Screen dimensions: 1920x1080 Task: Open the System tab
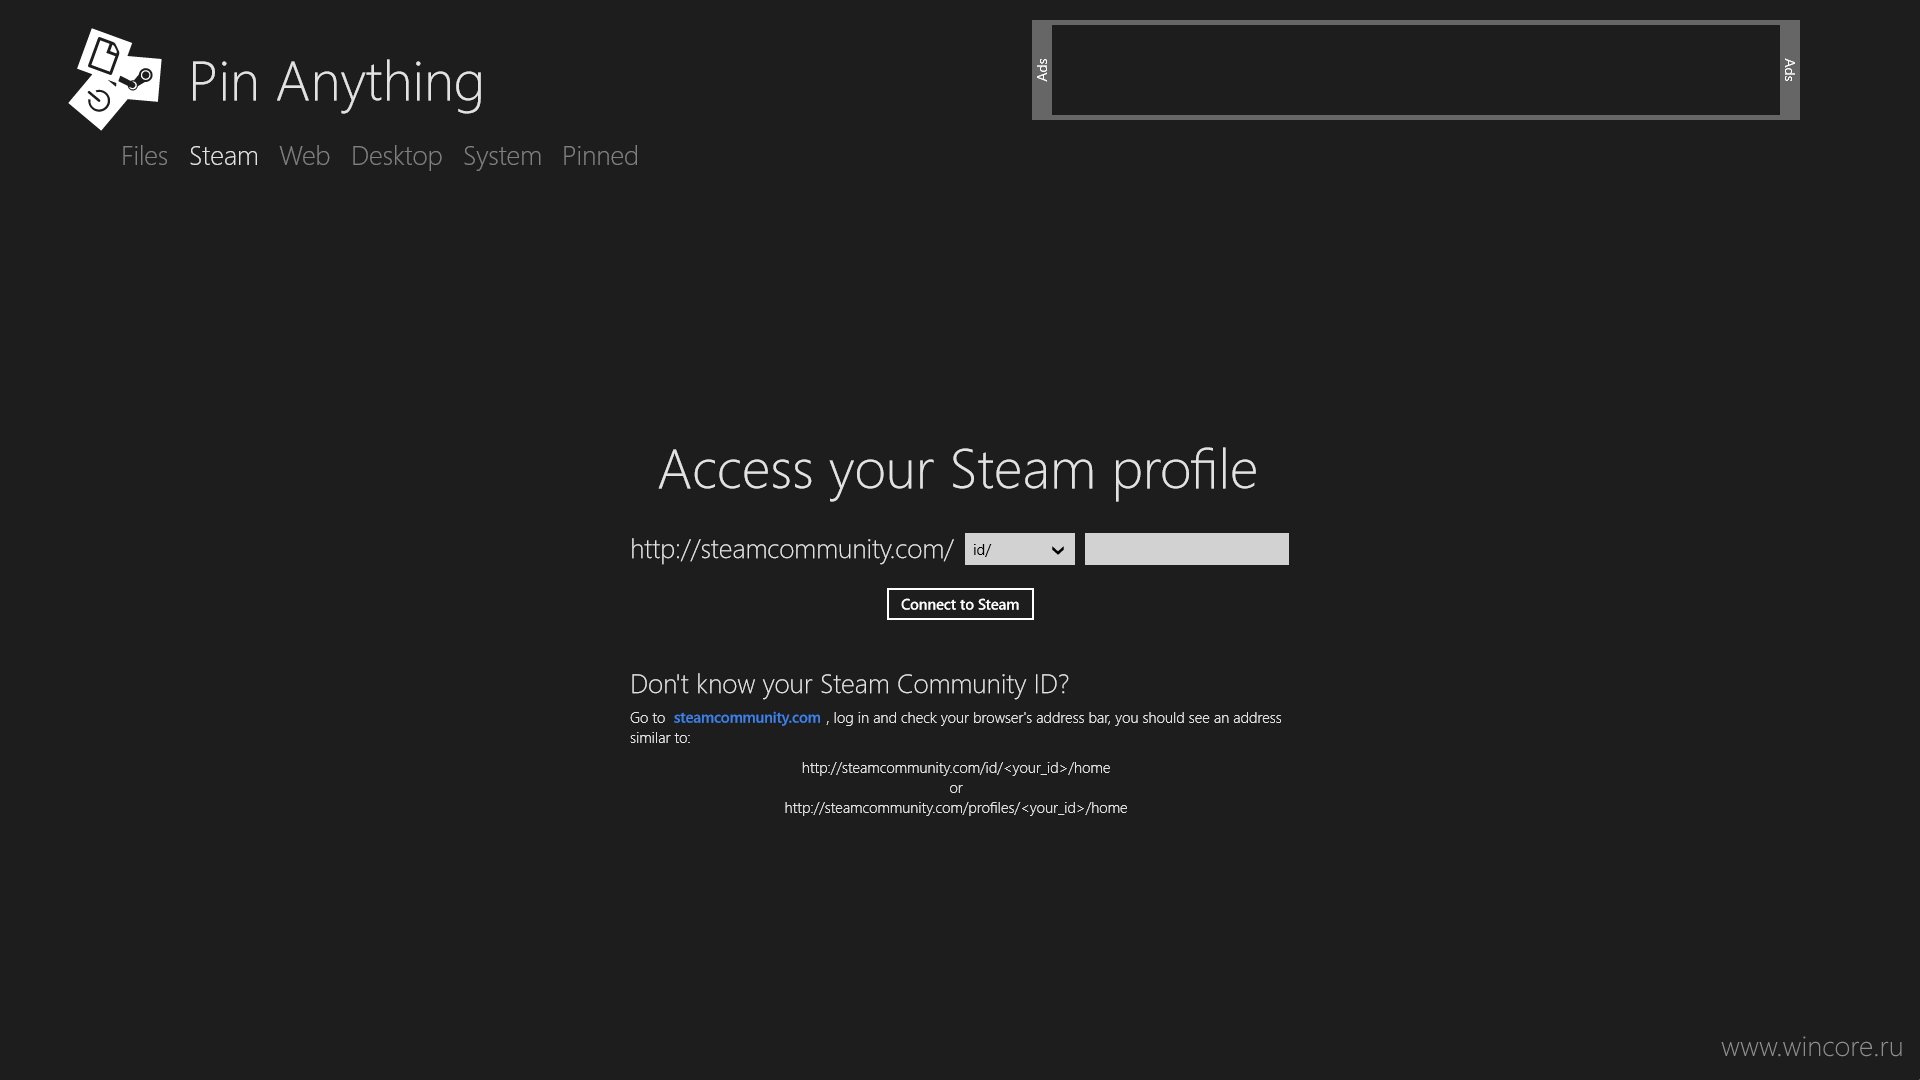click(x=502, y=157)
